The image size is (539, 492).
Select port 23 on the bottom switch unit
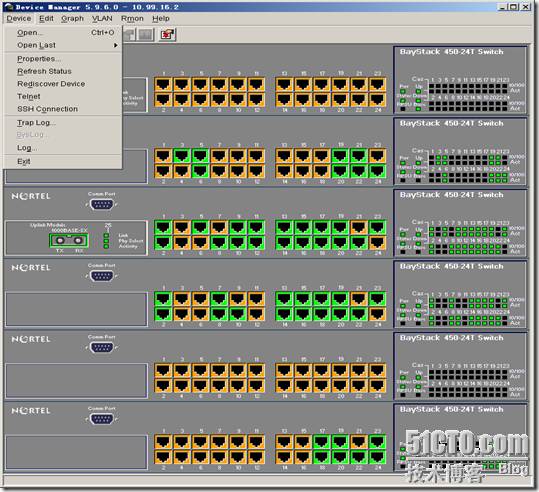tap(377, 442)
